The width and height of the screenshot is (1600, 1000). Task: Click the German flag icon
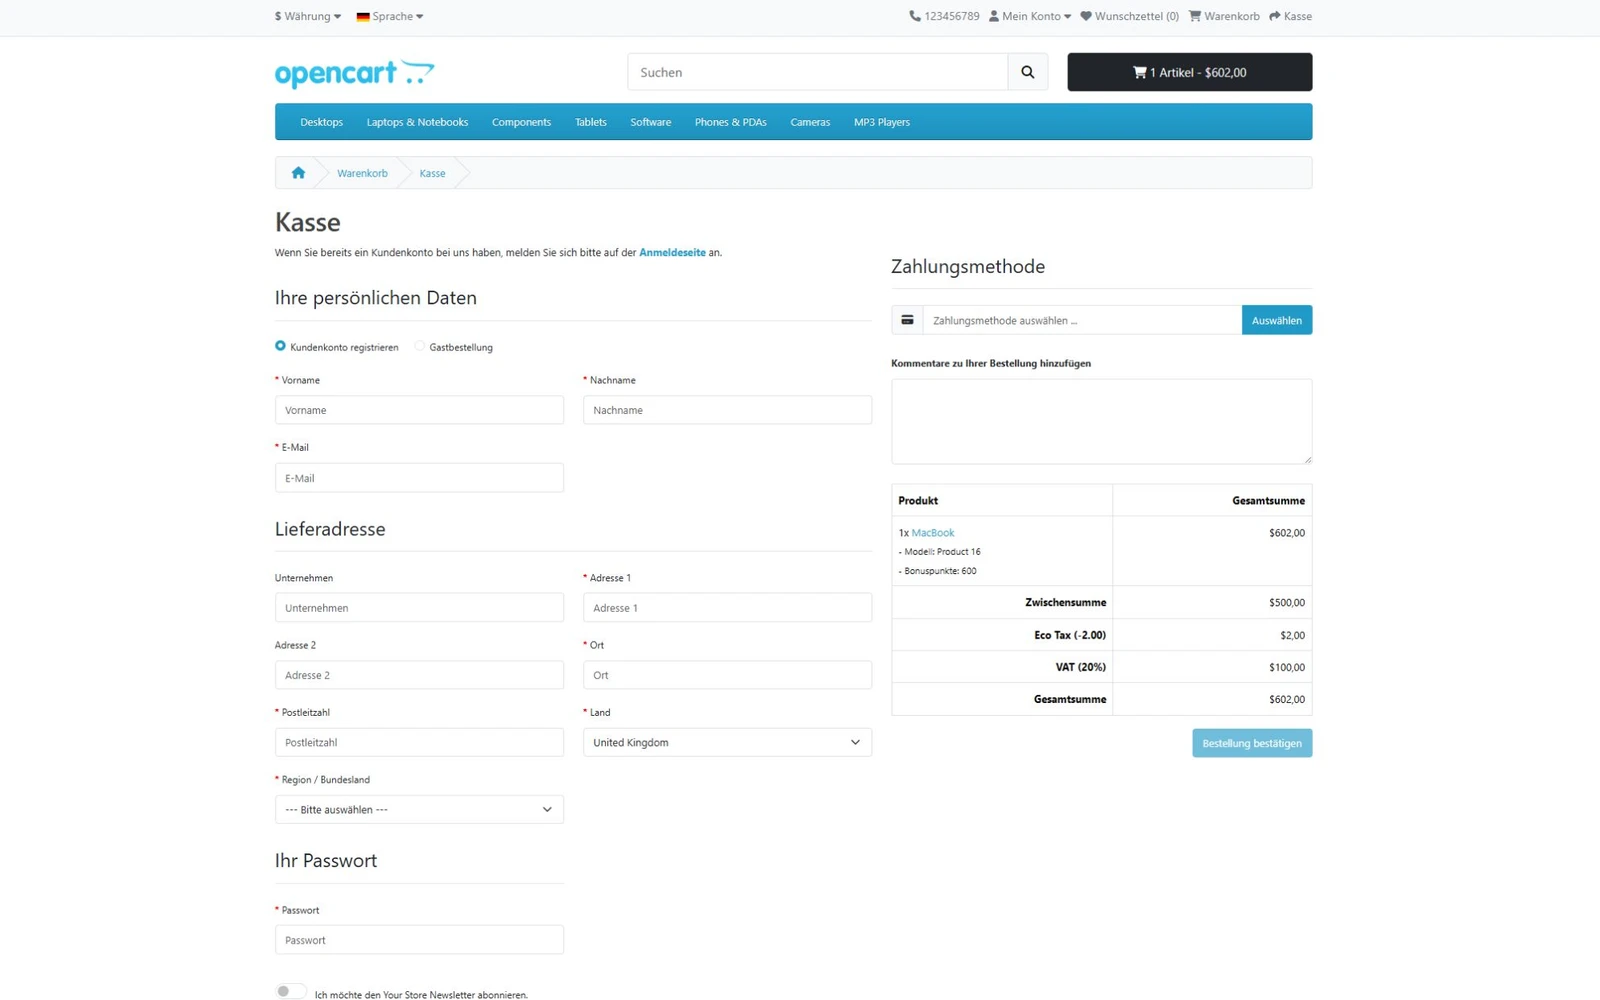[x=363, y=16]
